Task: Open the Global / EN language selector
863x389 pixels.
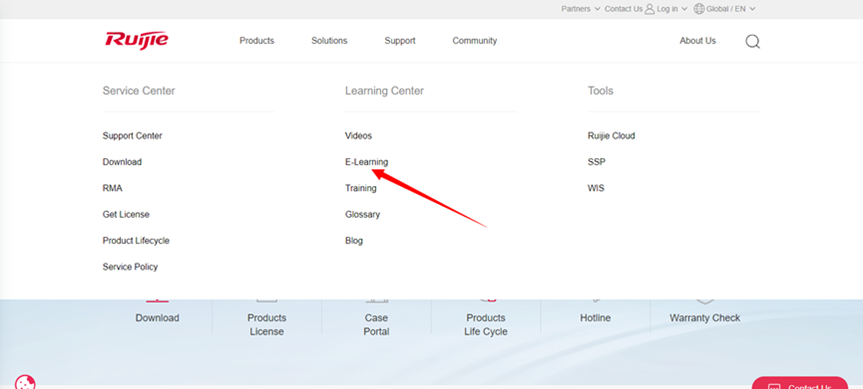Action: 731,9
